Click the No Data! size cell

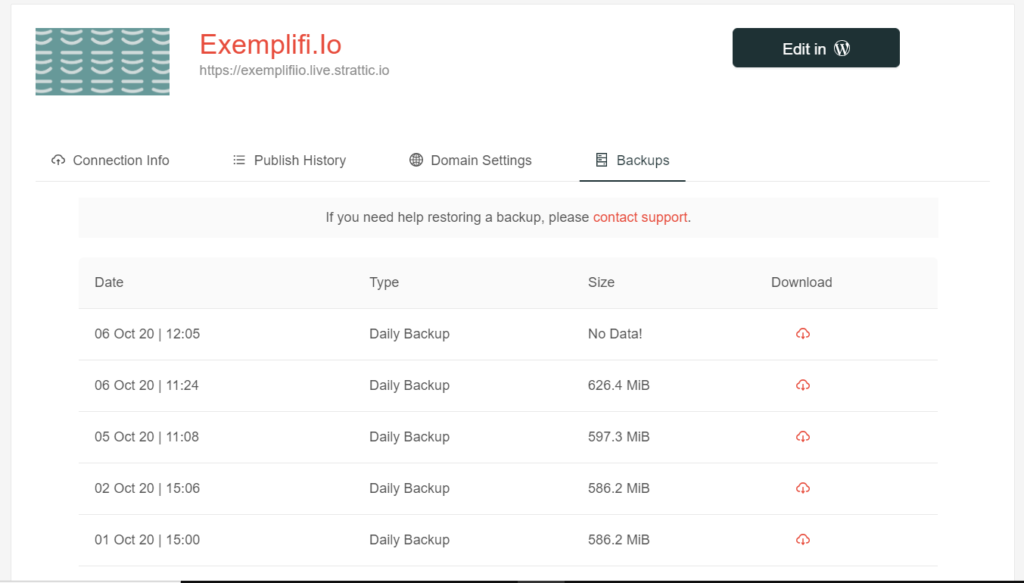pos(615,334)
